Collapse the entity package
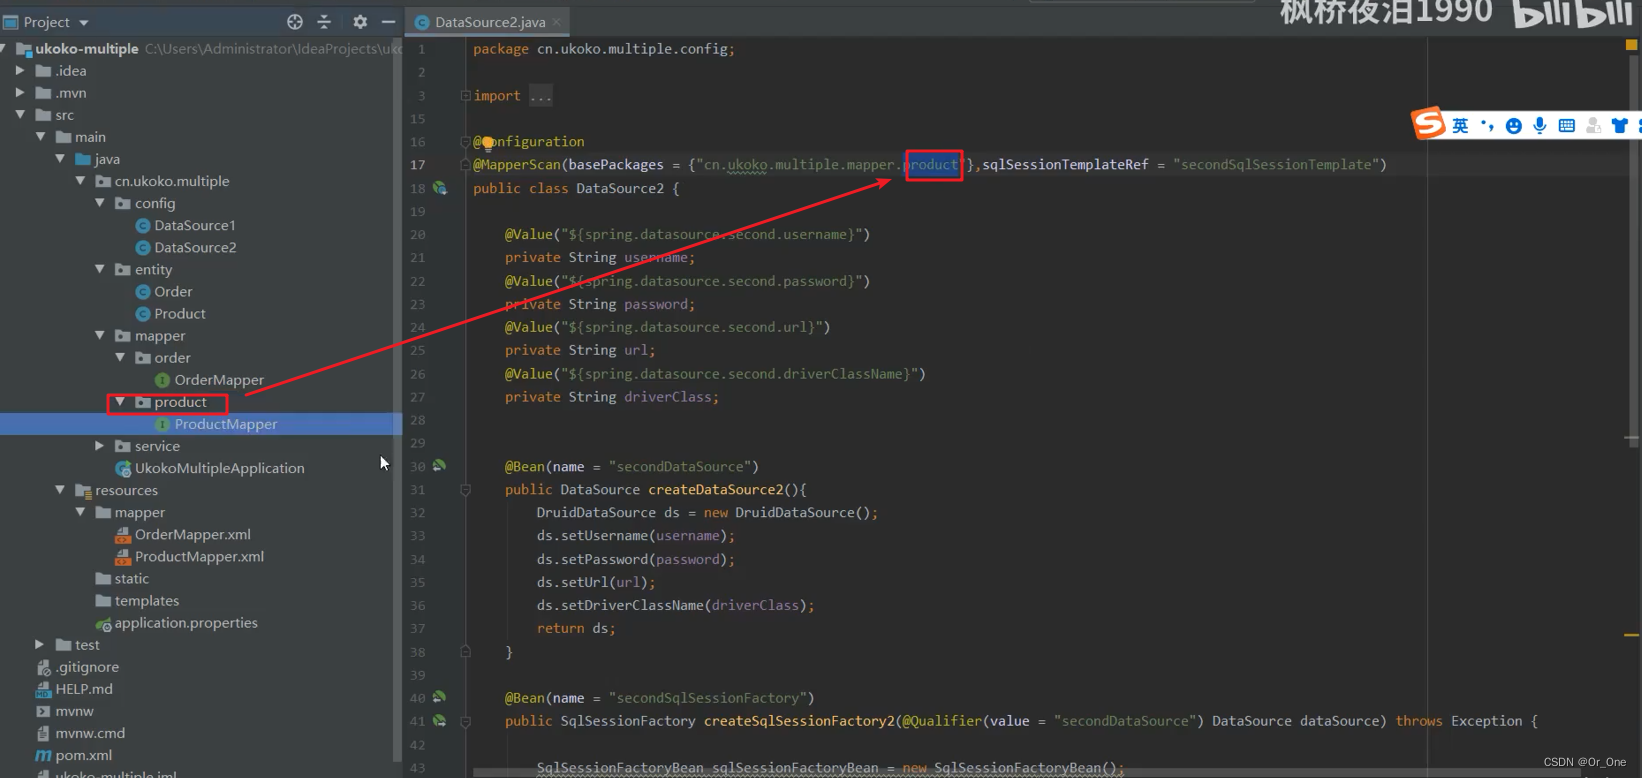This screenshot has height=778, width=1642. [x=100, y=269]
